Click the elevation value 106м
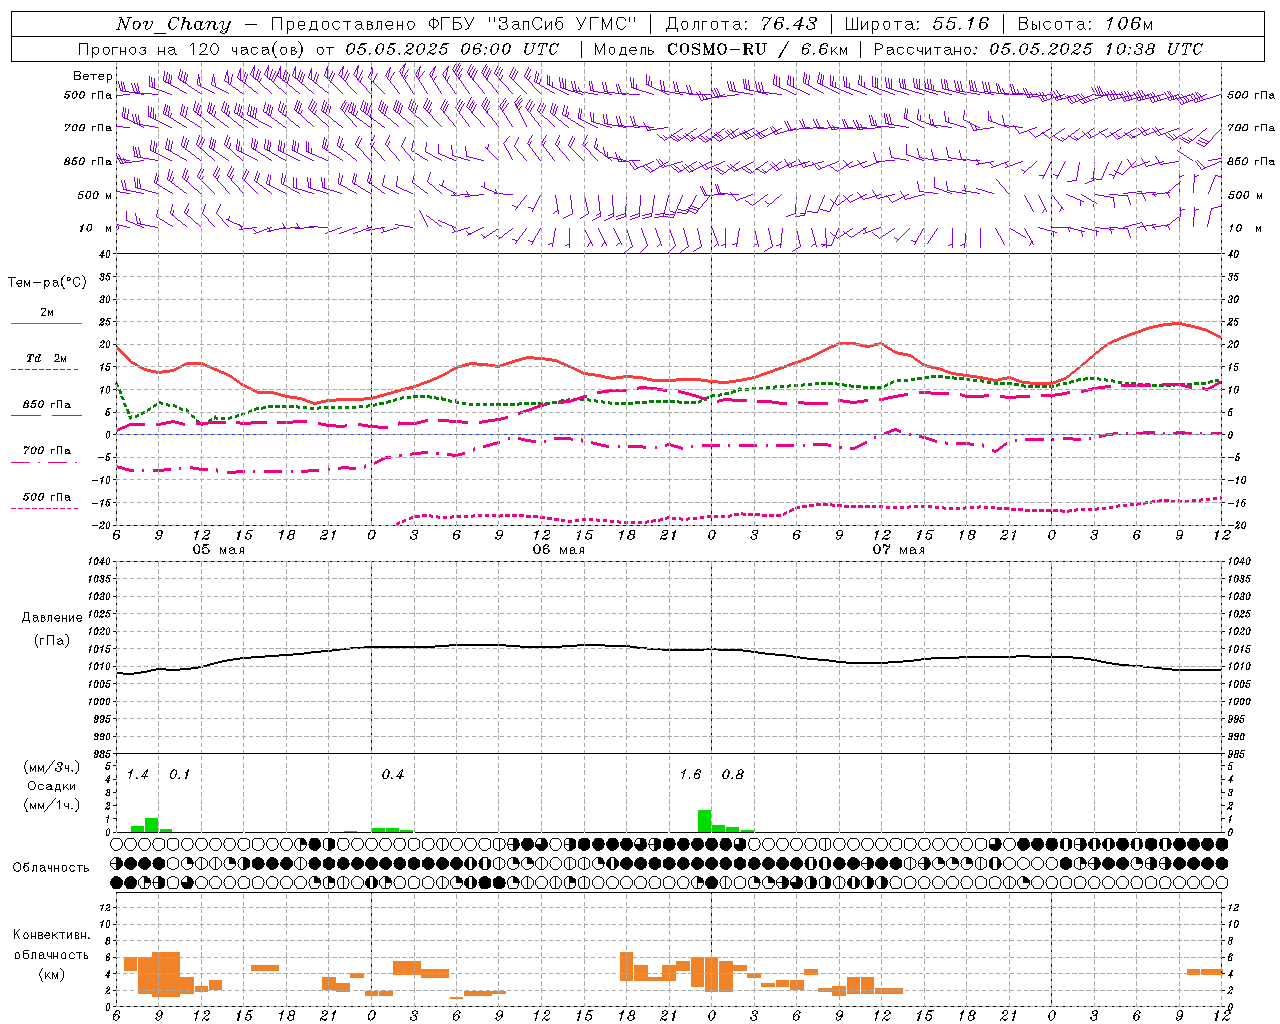The height and width of the screenshot is (1024, 1280). pyautogui.click(x=1129, y=24)
